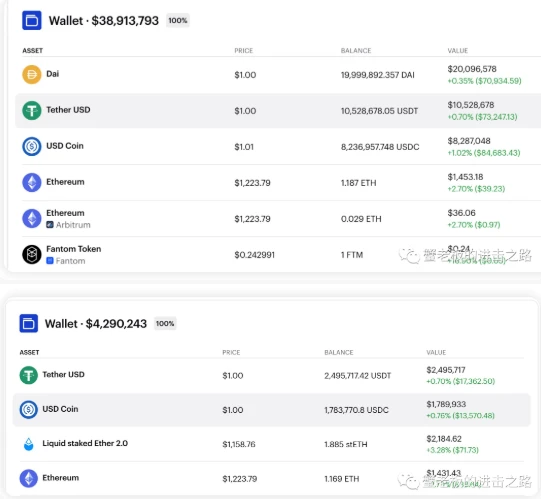Click the $2,495,717 value
541x499 pixels.
coord(446,370)
